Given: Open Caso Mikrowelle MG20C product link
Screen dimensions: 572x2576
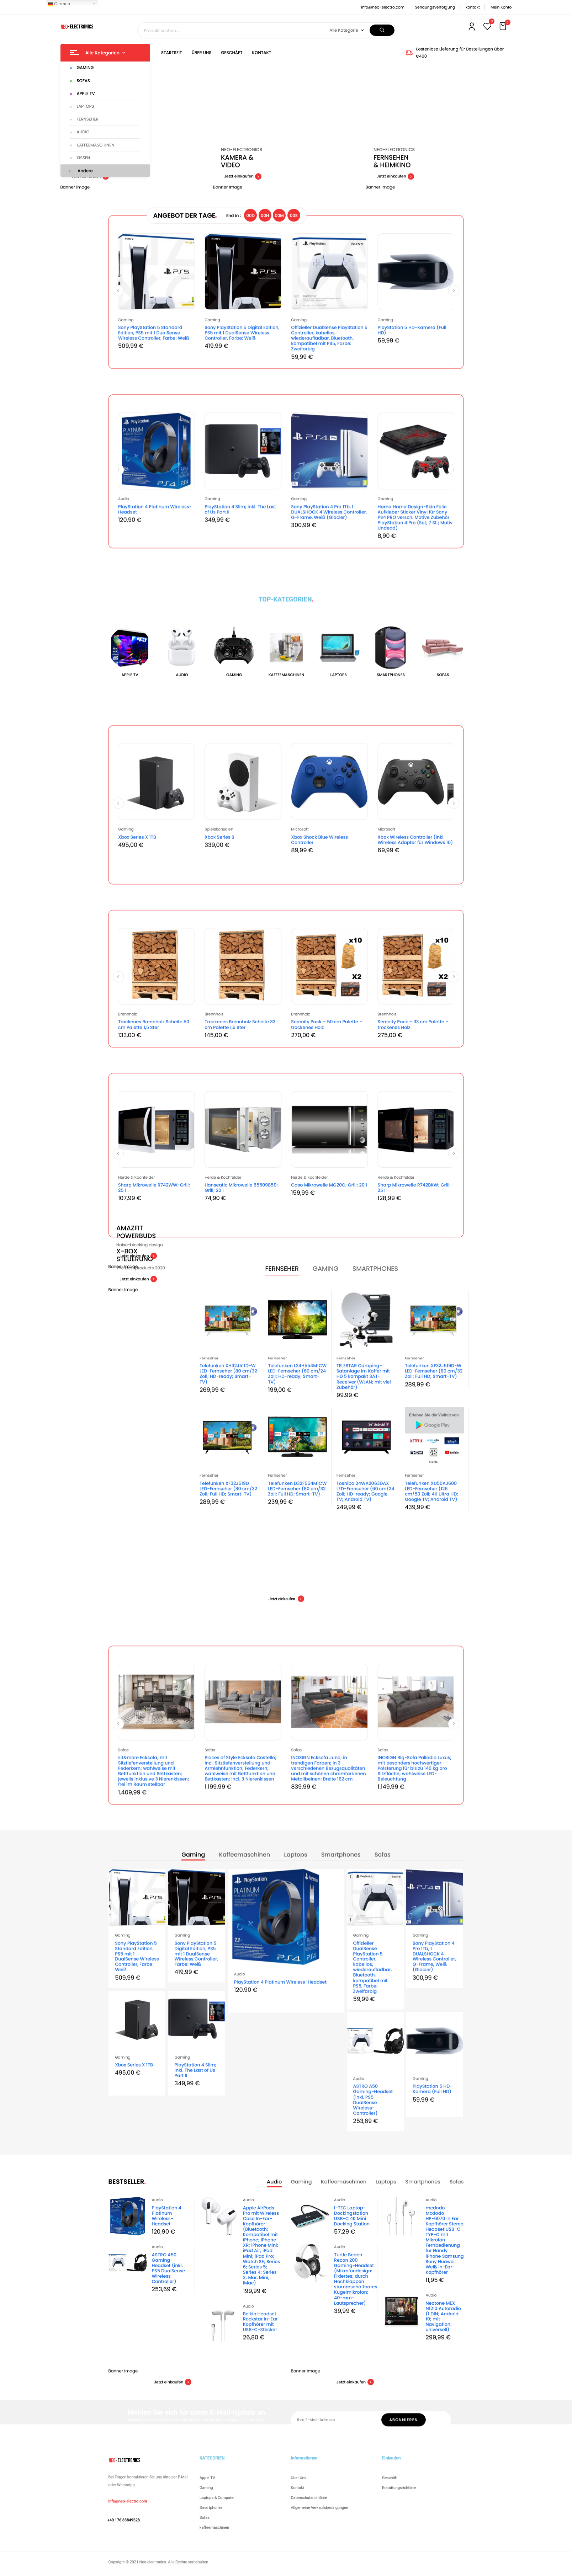Looking at the screenshot, I should (329, 1185).
